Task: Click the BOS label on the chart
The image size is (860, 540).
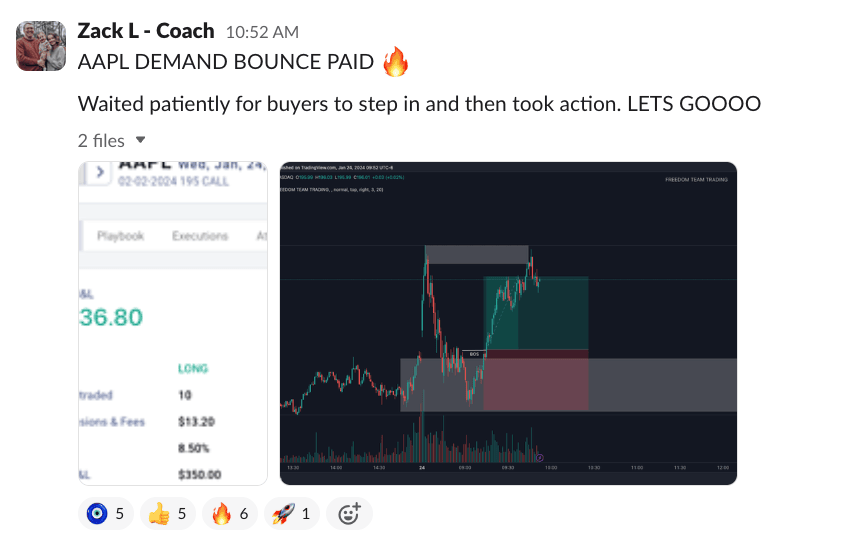Action: [x=474, y=354]
